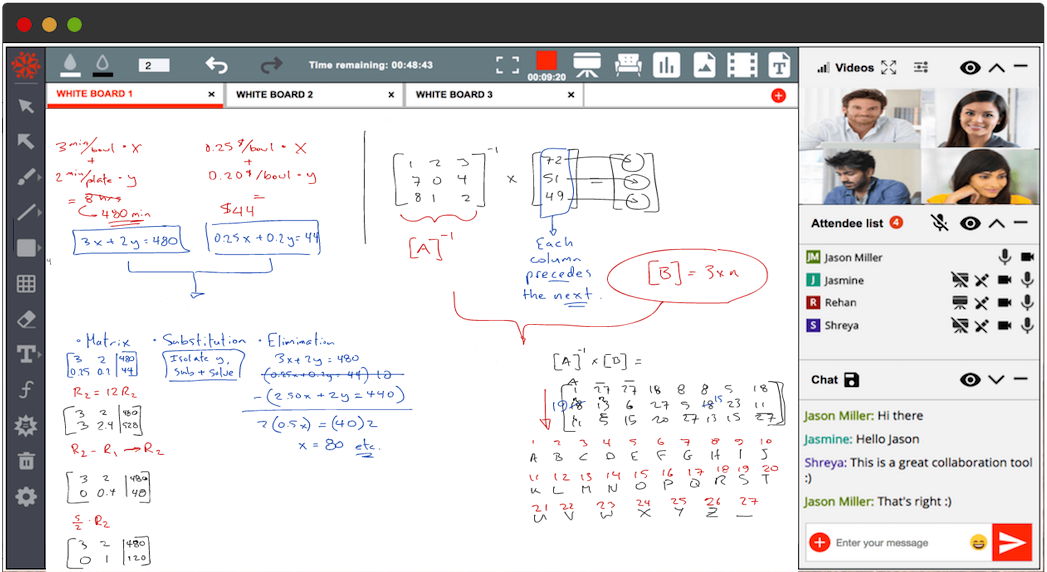
Task: Click the trash delete icon
Action: [26, 461]
